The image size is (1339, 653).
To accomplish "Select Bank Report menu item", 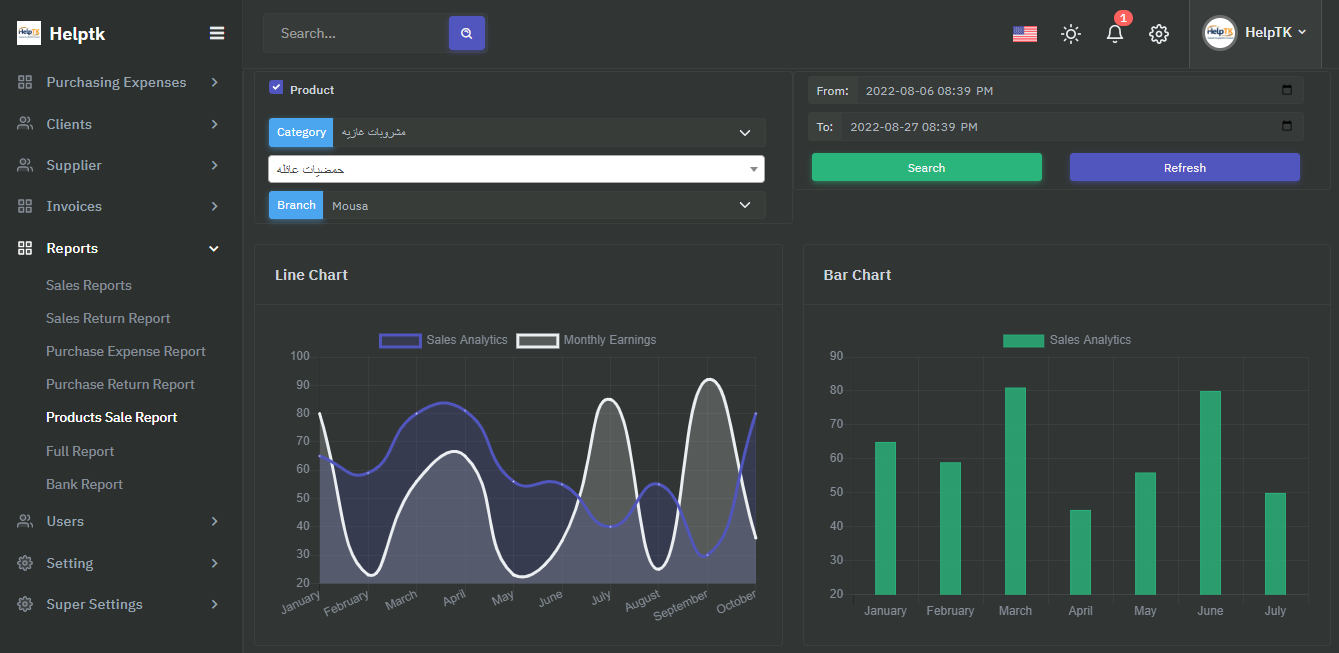I will [84, 485].
